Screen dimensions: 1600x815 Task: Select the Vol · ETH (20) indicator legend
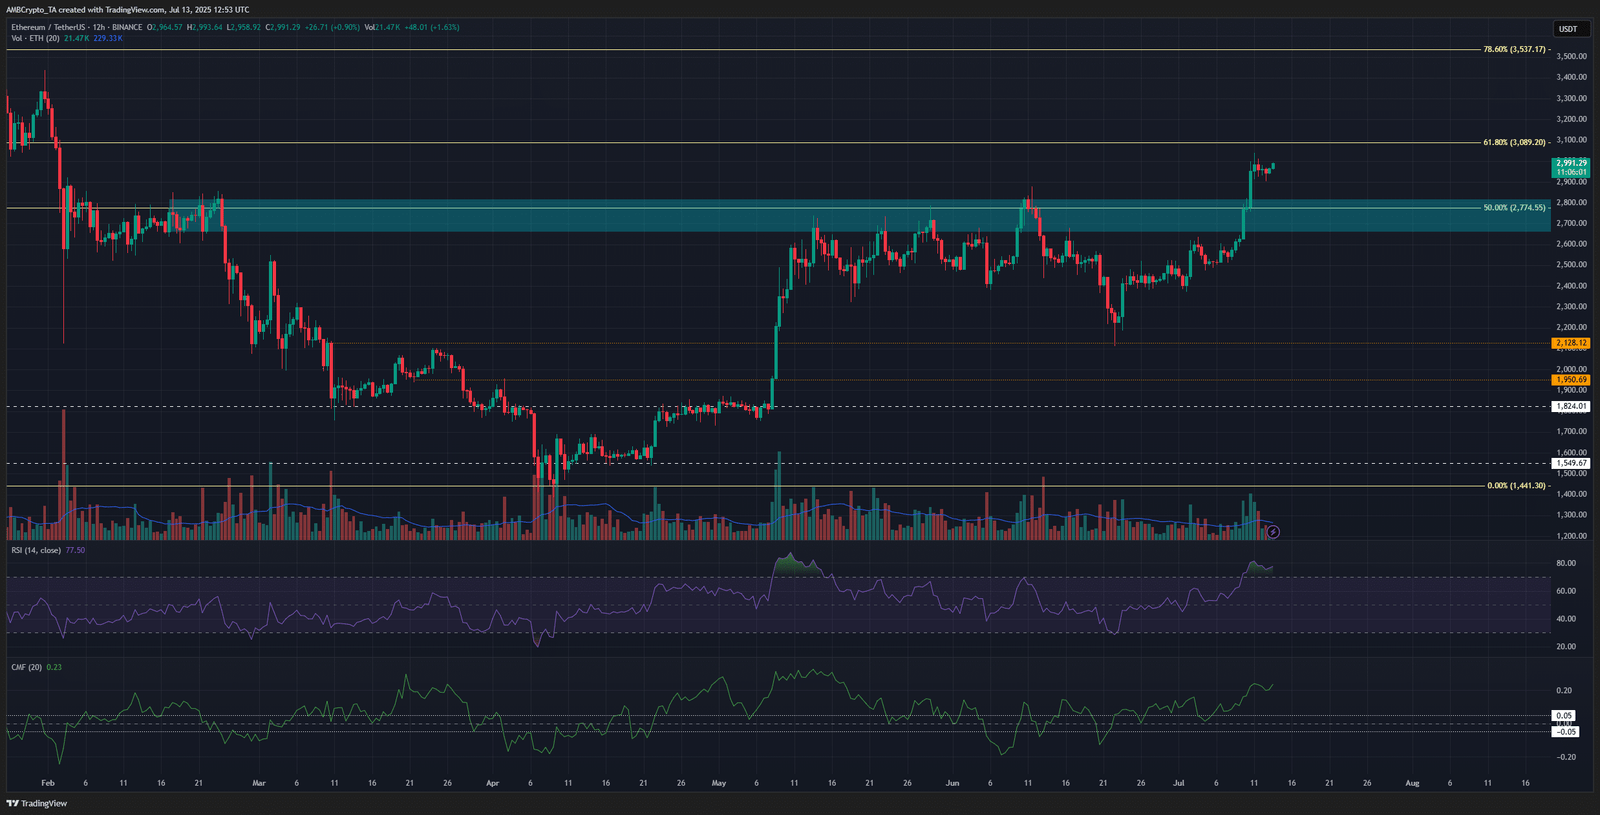coord(36,38)
